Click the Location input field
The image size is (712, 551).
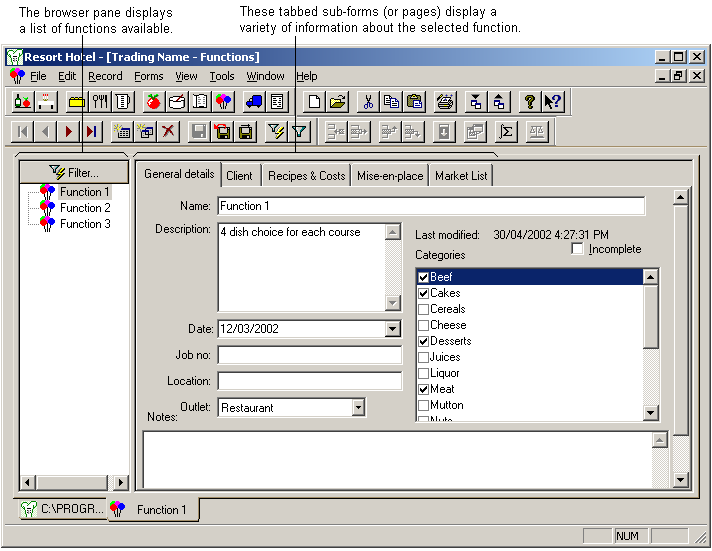tap(310, 381)
